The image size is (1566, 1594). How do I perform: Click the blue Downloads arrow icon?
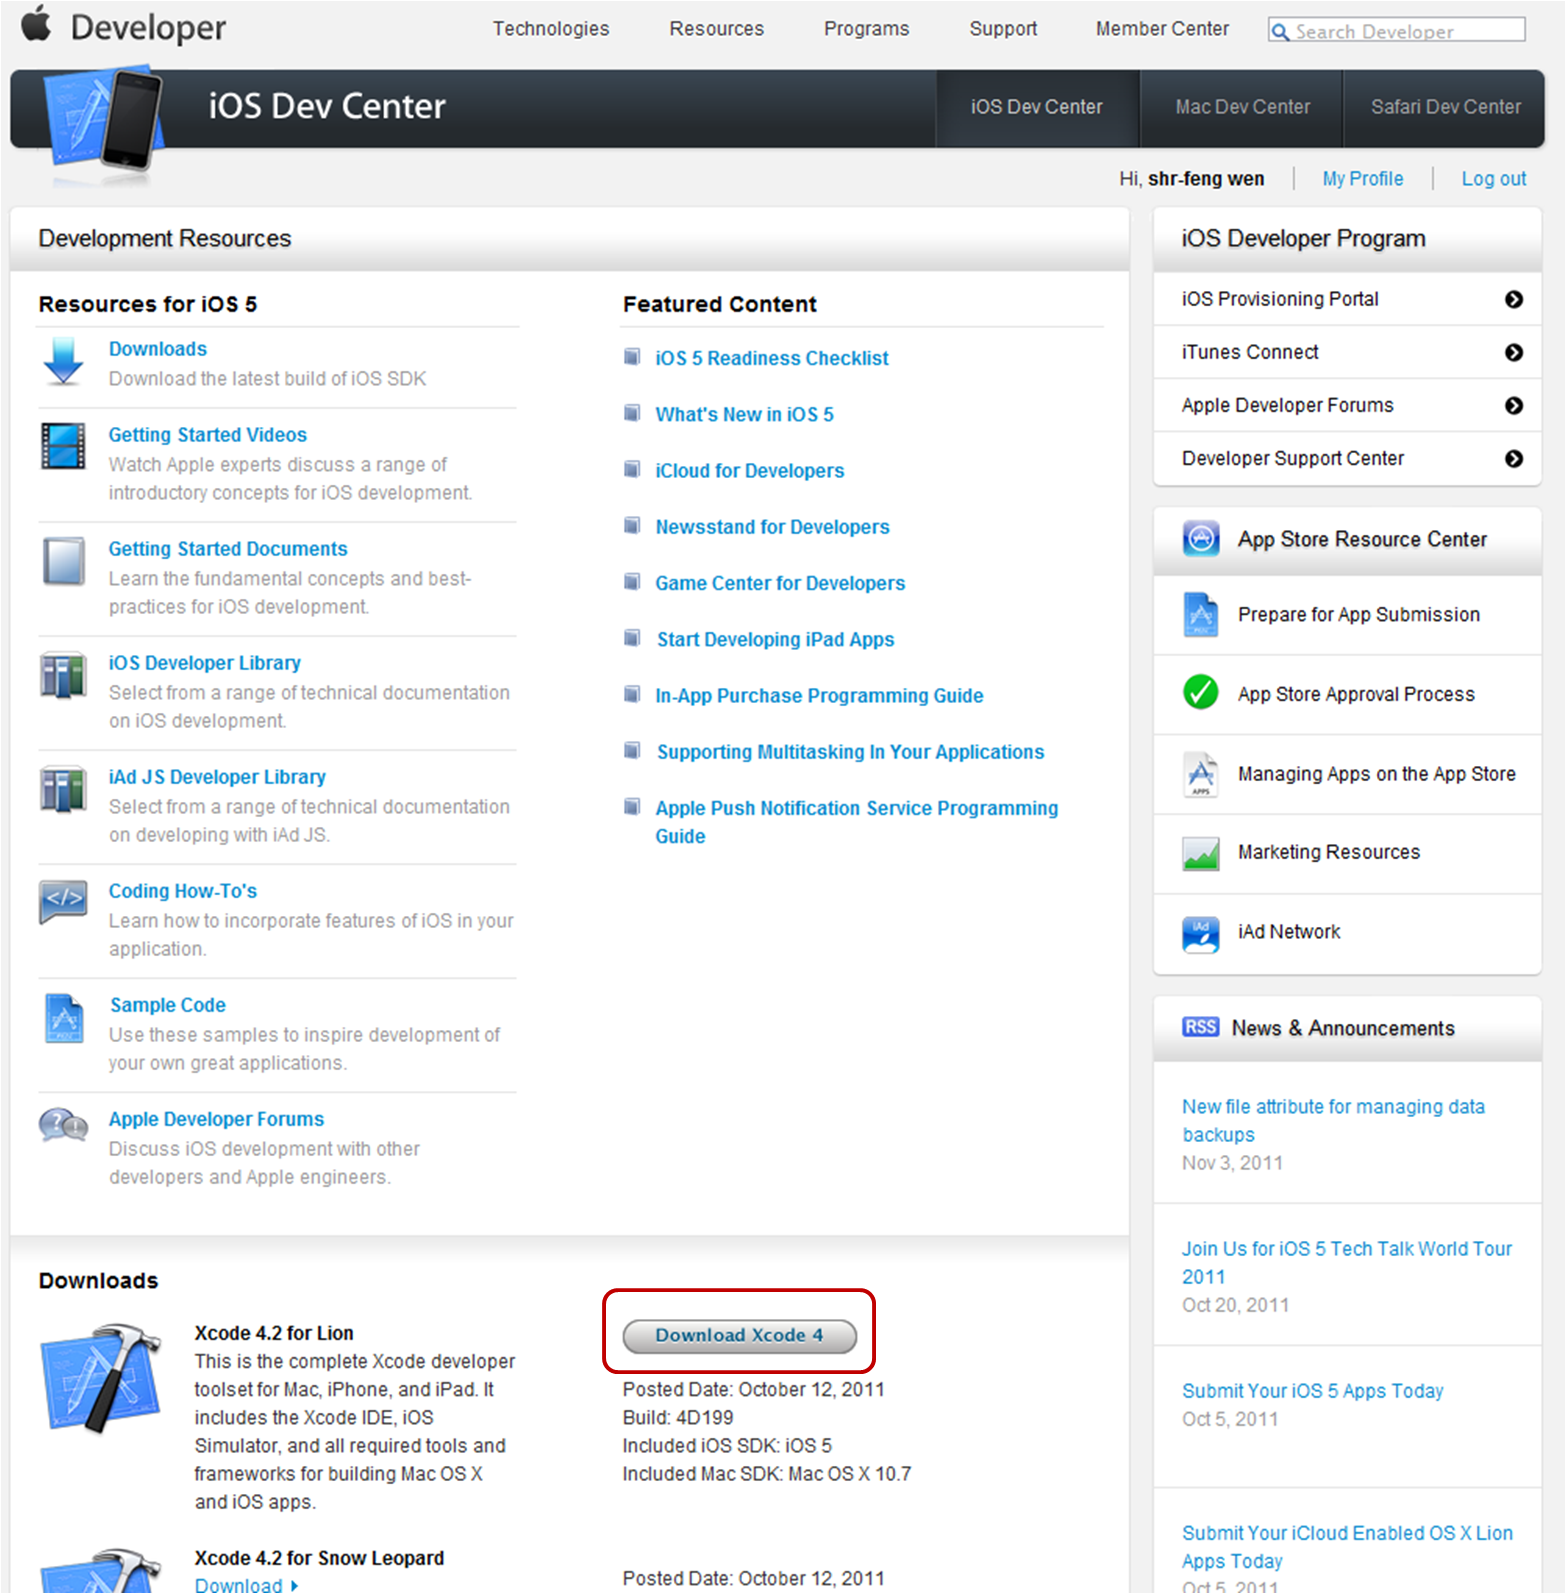(x=63, y=361)
